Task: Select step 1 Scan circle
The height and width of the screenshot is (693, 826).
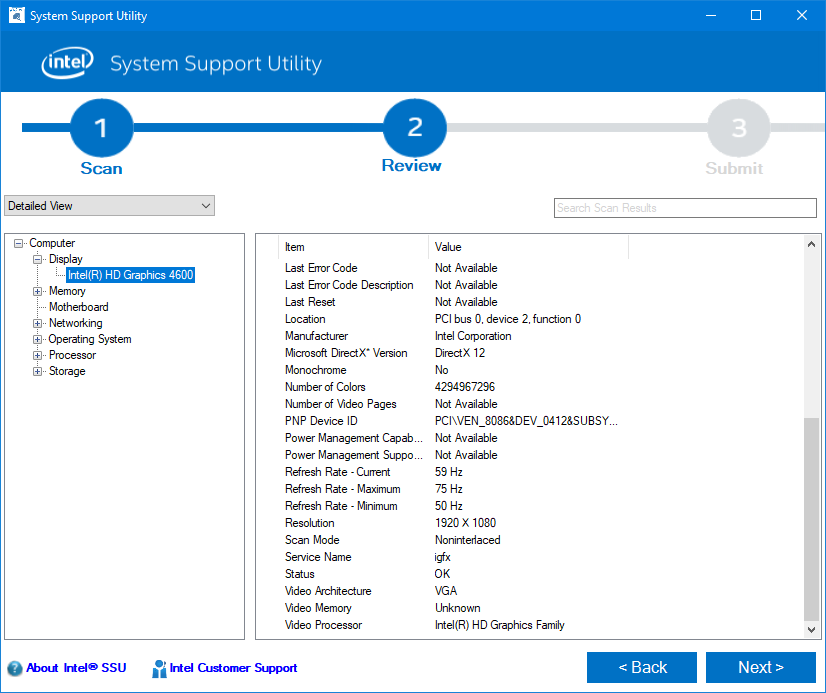Action: pyautogui.click(x=102, y=128)
